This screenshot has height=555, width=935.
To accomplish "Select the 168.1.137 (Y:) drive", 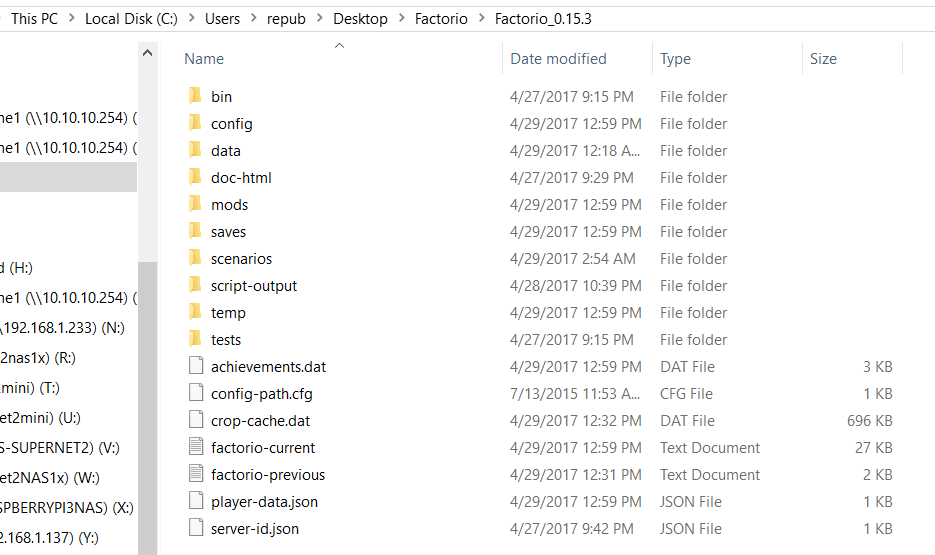I will point(49,538).
